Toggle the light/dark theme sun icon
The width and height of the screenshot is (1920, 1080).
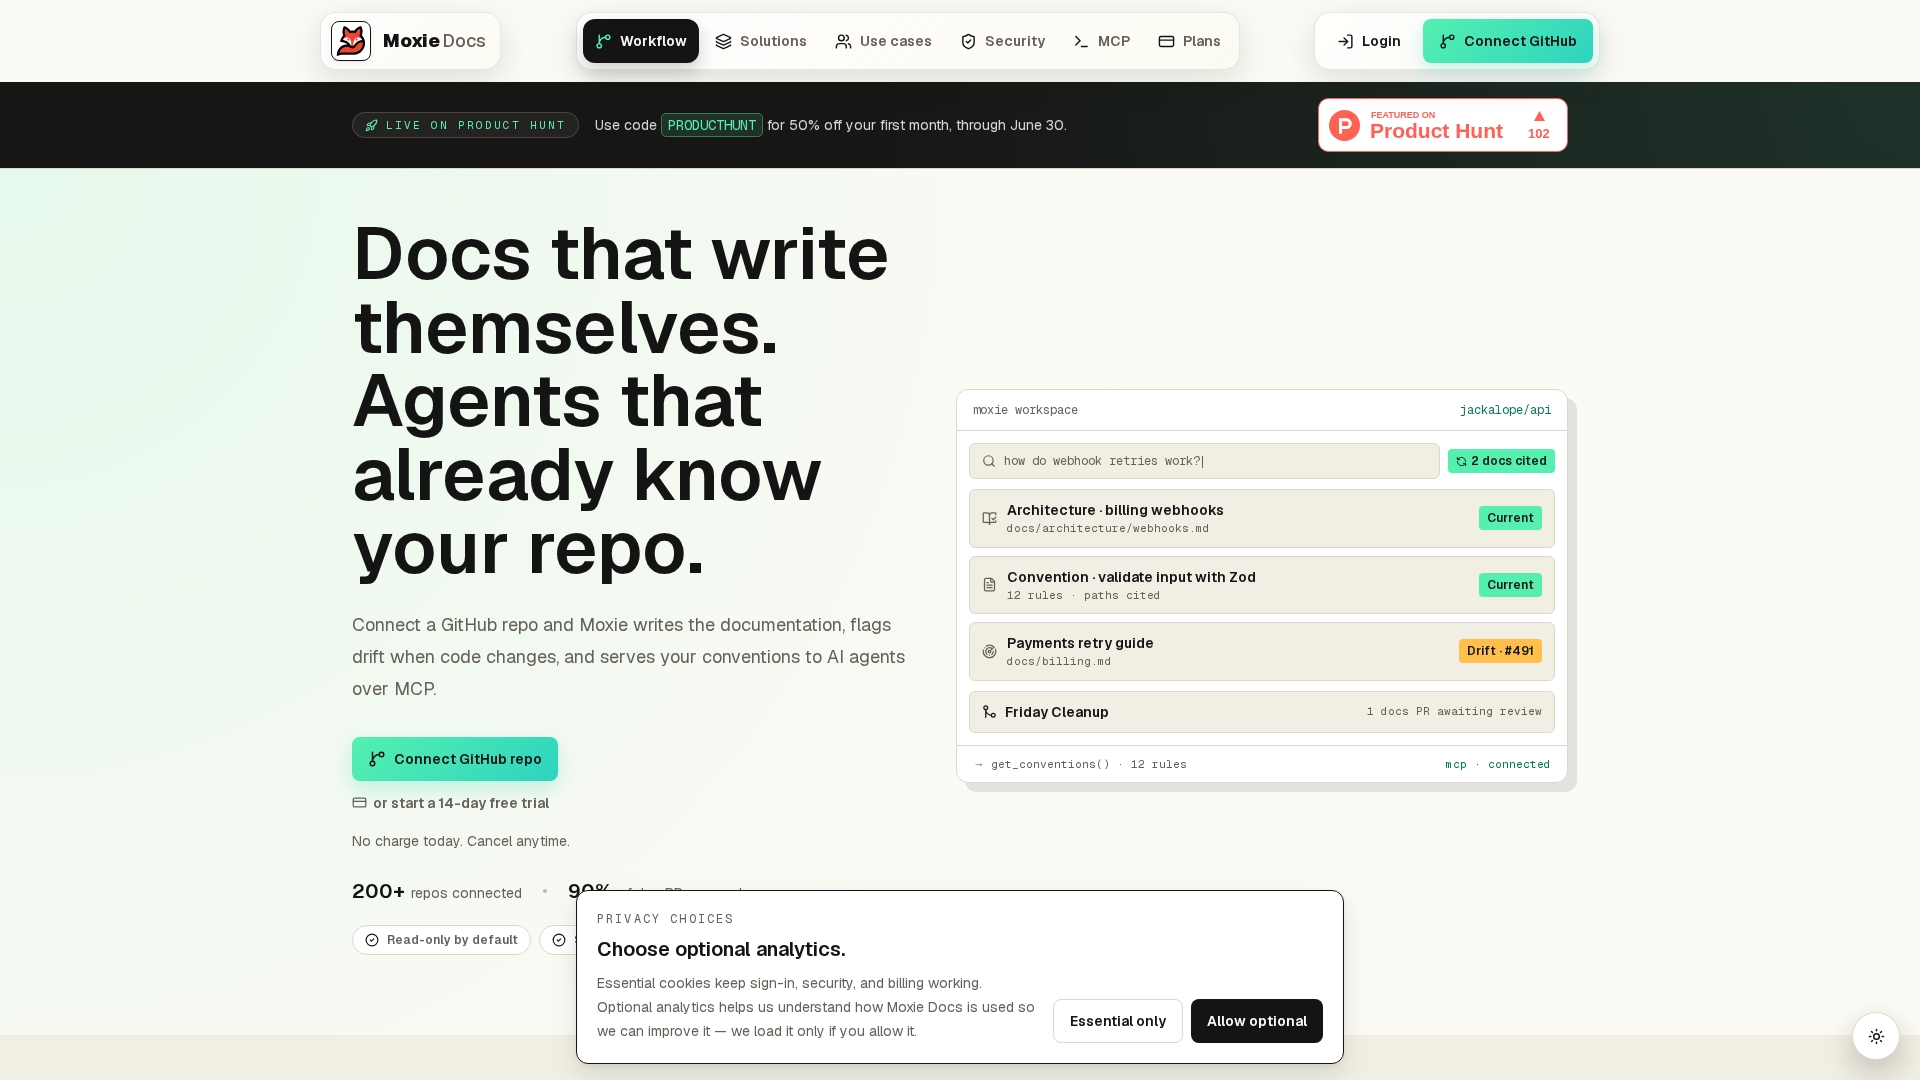tap(1876, 1036)
